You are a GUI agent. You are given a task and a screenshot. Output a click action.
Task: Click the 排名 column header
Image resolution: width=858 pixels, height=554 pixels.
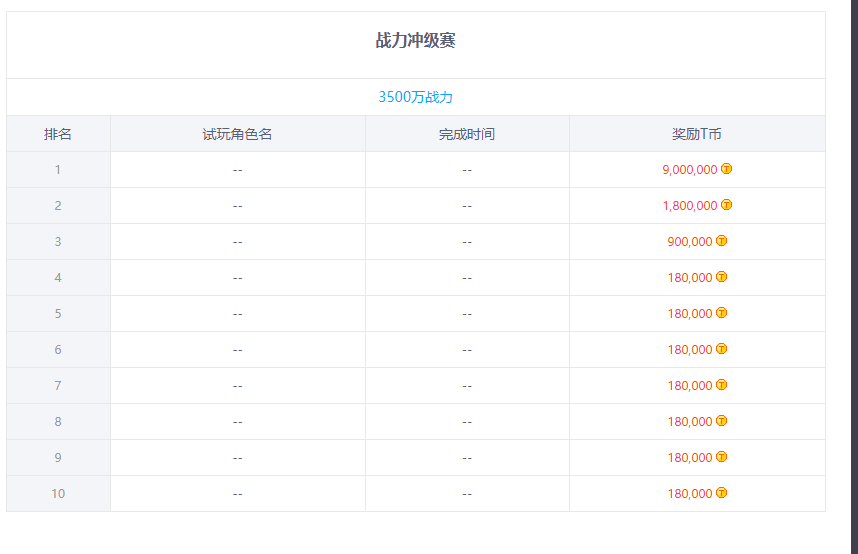[58, 134]
